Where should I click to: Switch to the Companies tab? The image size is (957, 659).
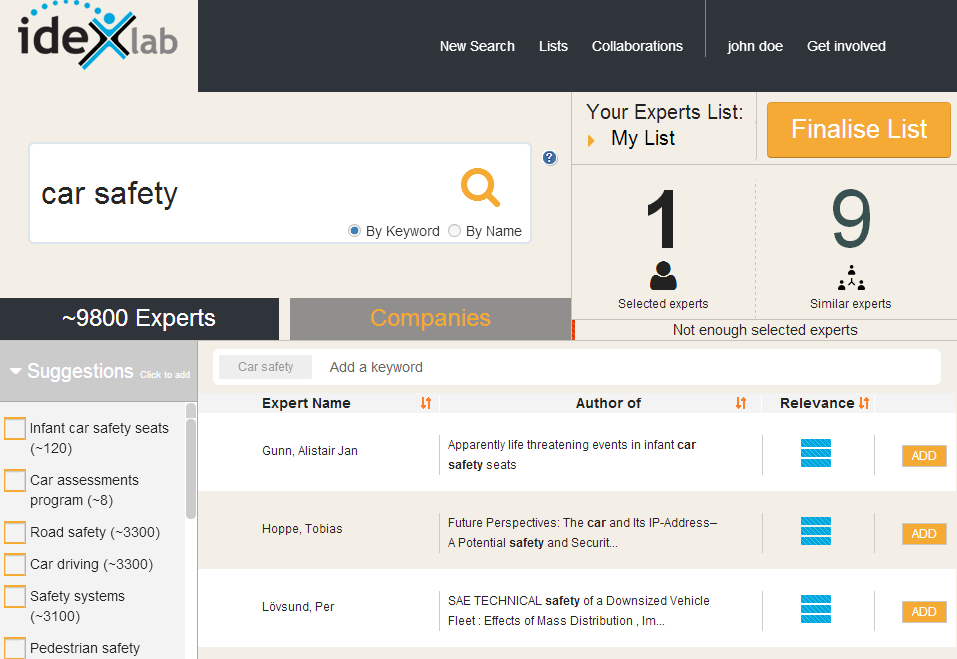(430, 319)
